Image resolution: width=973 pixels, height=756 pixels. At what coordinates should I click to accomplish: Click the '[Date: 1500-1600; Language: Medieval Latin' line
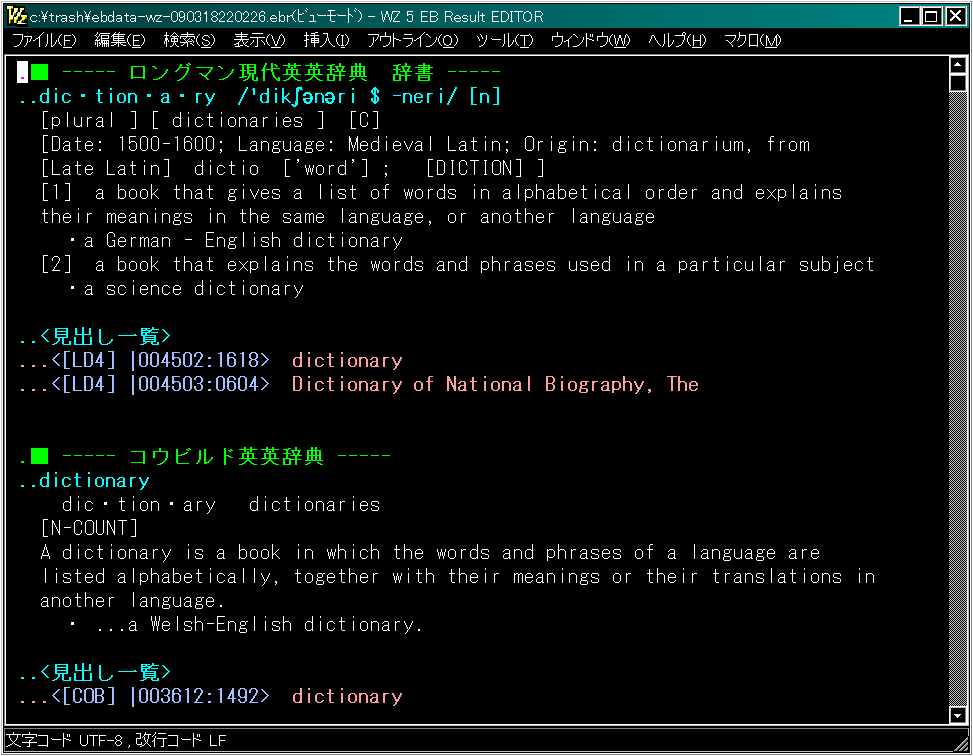(425, 145)
